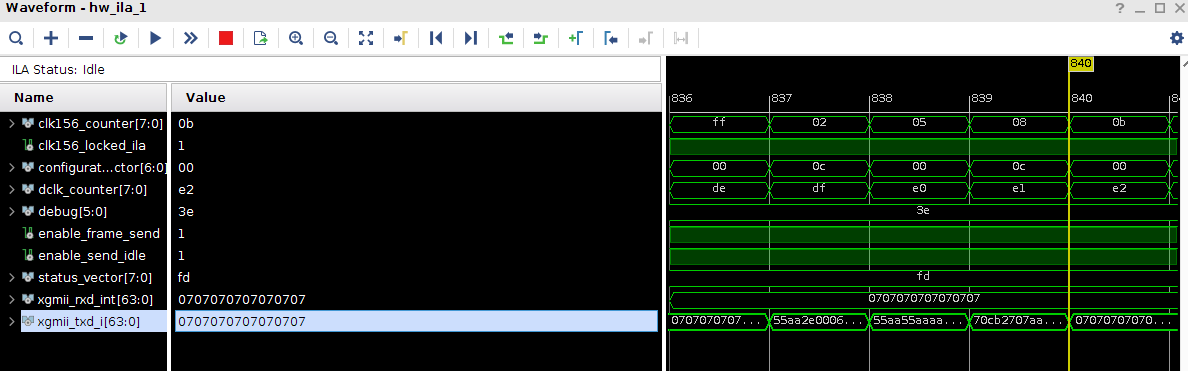The image size is (1188, 371).
Task: Click waveform segment 70cb2707aa... on xgmii_txd_i
Action: coord(1019,321)
